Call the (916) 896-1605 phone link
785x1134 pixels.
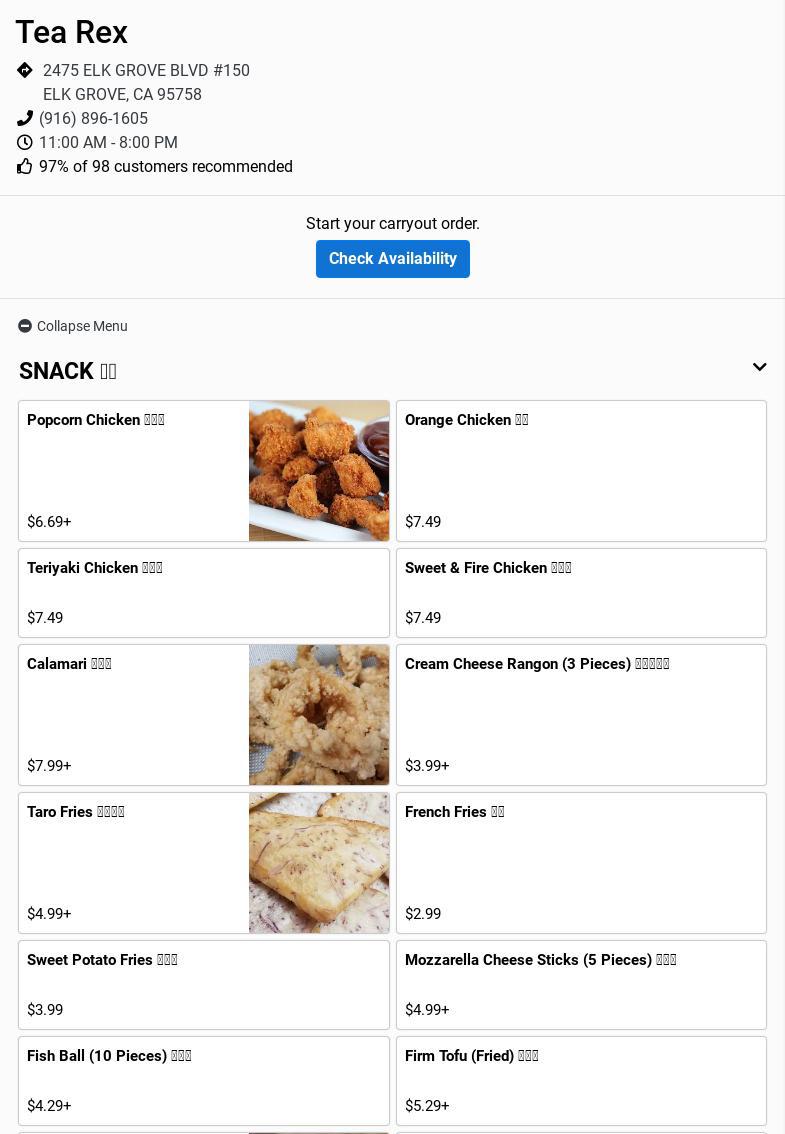pyautogui.click(x=93, y=118)
